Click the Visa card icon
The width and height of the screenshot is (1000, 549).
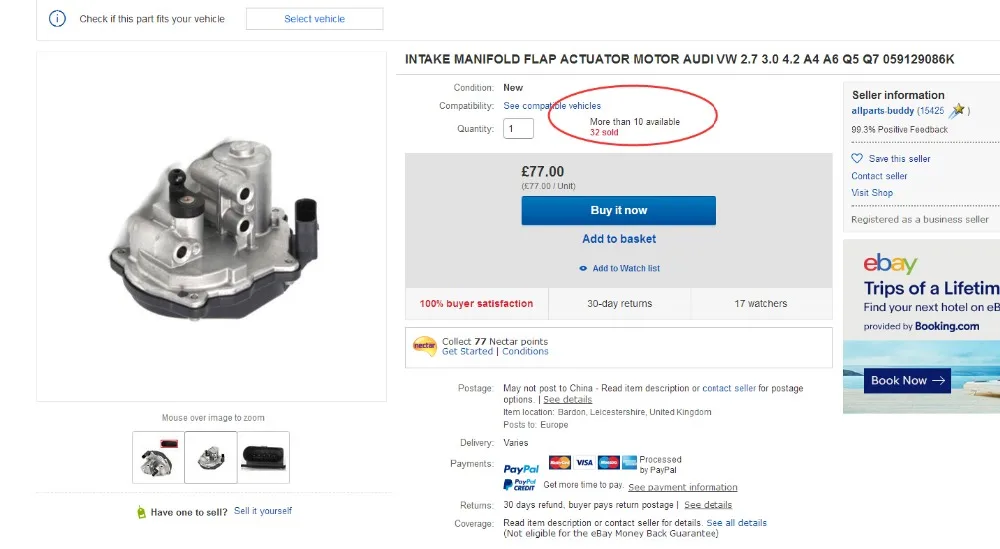click(x=584, y=462)
